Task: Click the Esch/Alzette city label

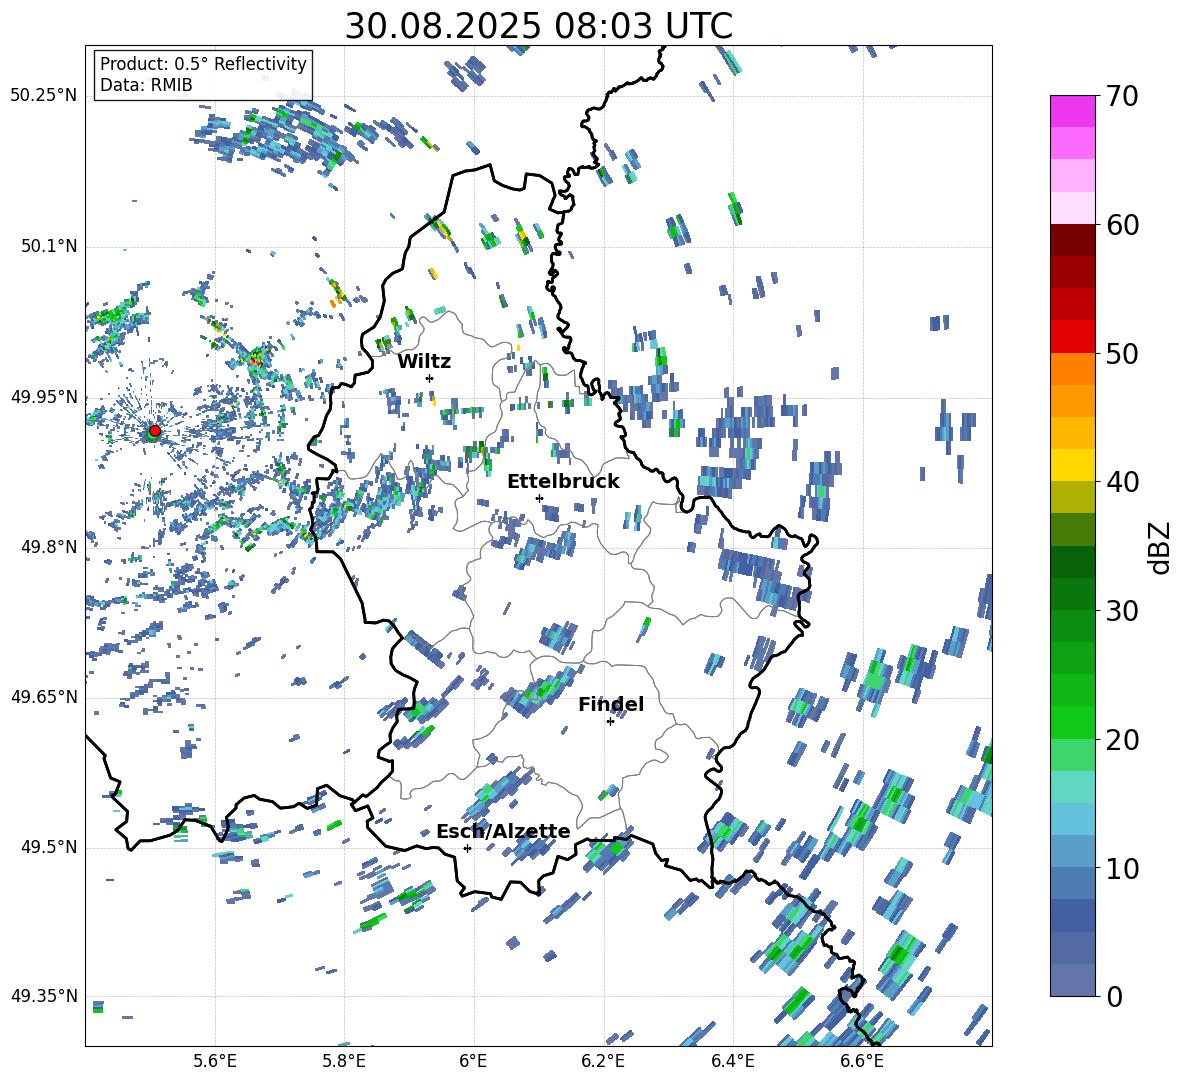Action: click(503, 831)
